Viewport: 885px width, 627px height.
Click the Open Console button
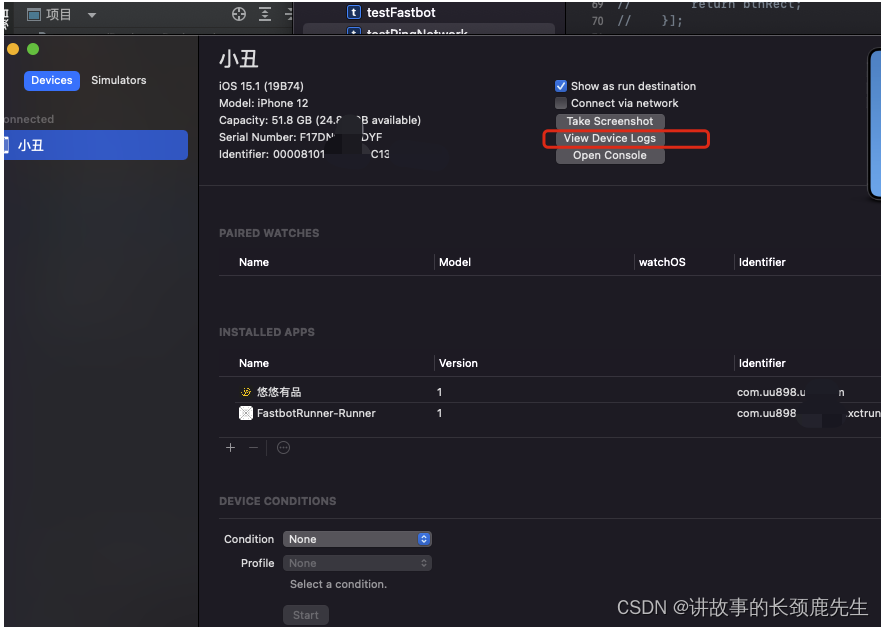(x=610, y=155)
